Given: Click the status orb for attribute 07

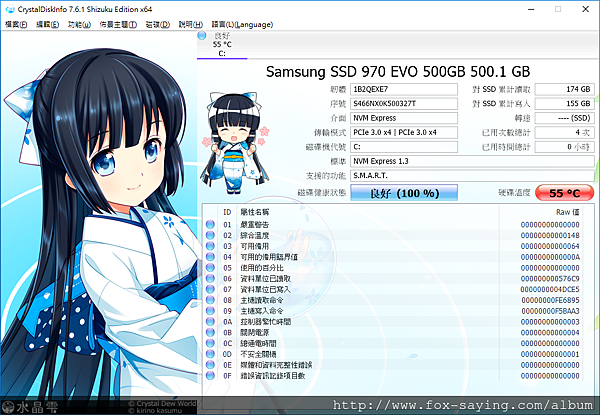Looking at the screenshot, I should point(210,289).
